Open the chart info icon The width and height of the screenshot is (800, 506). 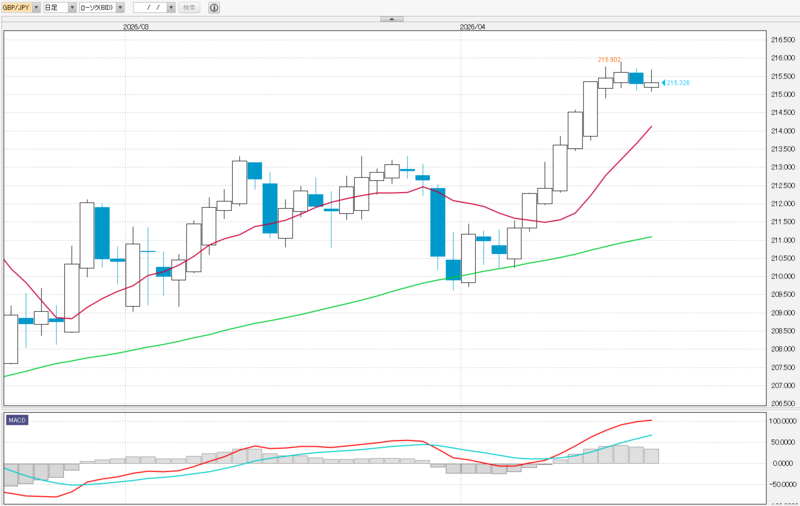(214, 8)
